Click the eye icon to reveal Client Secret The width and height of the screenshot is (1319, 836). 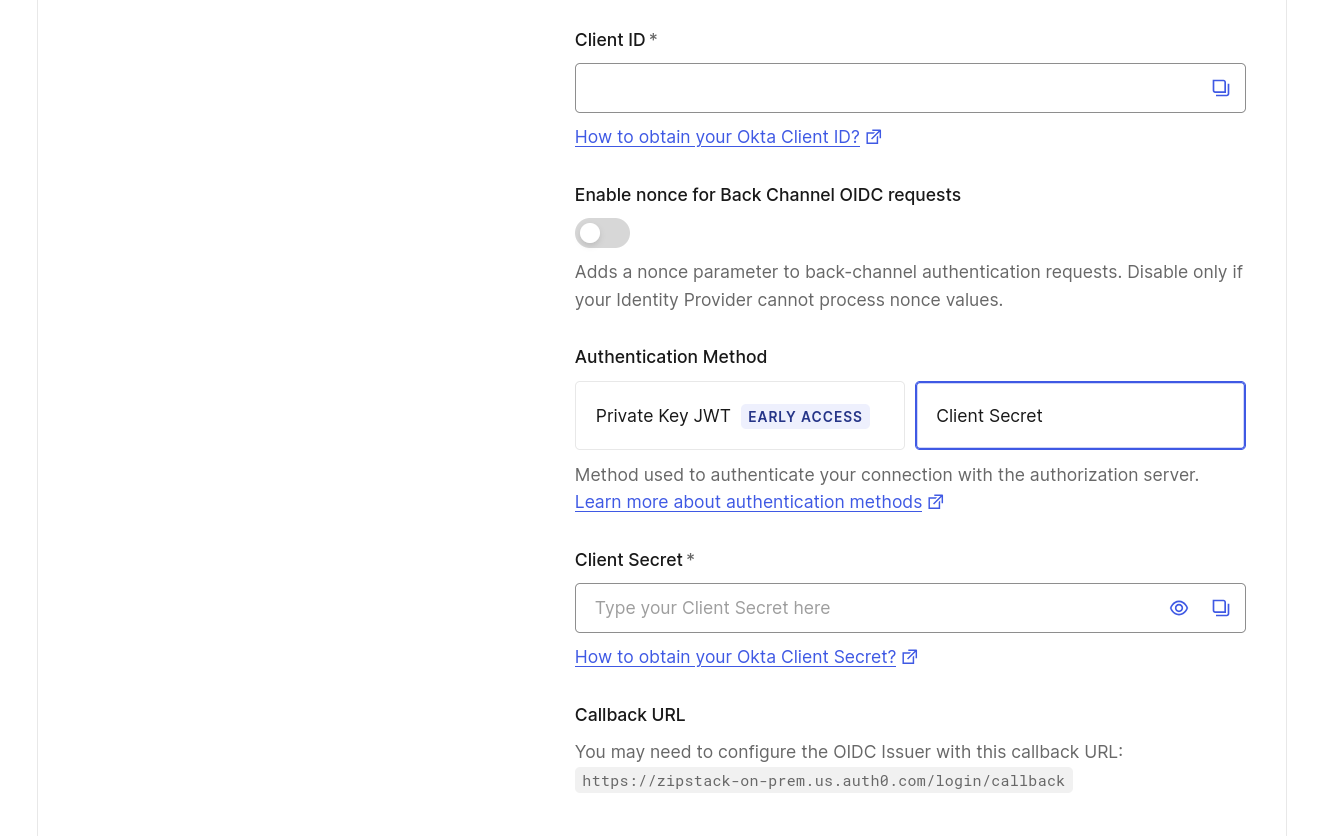pyautogui.click(x=1178, y=608)
